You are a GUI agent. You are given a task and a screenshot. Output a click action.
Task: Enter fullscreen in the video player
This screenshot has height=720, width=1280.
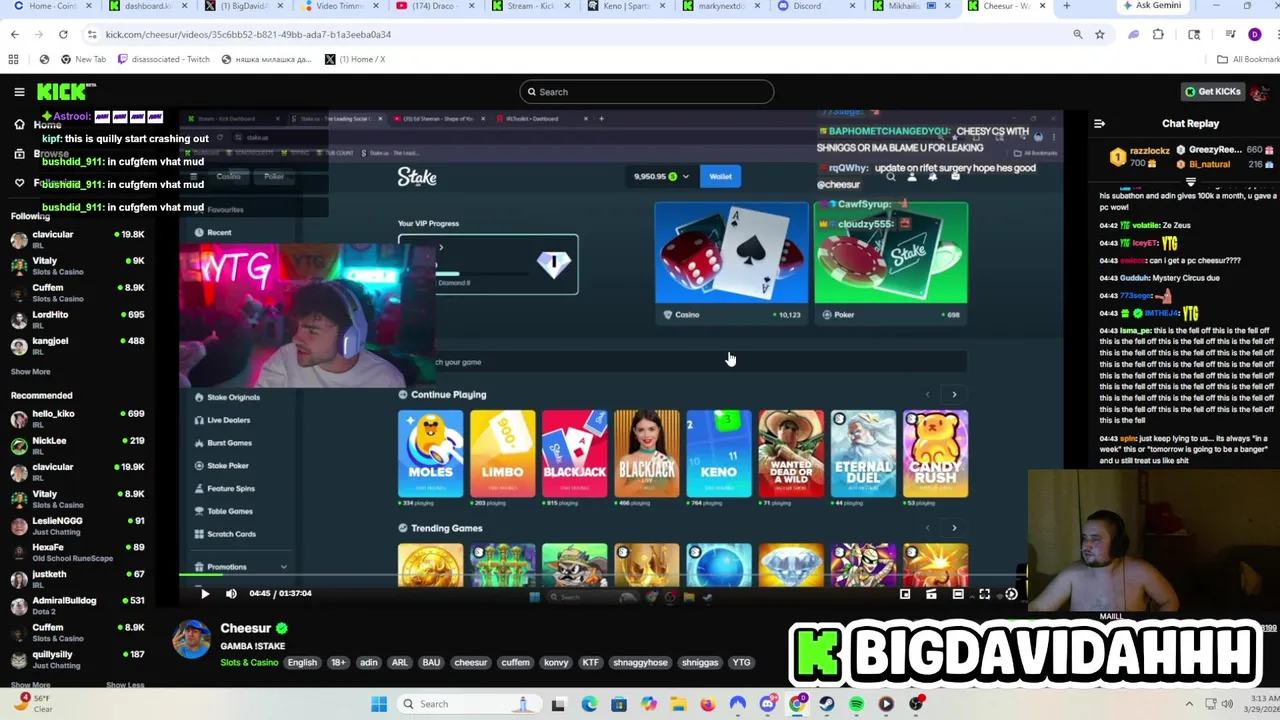click(984, 594)
